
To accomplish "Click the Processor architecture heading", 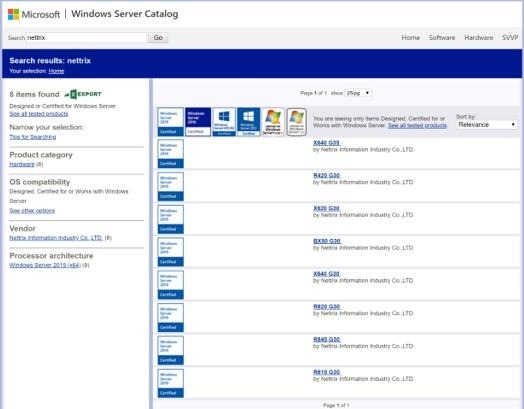I will [51, 256].
